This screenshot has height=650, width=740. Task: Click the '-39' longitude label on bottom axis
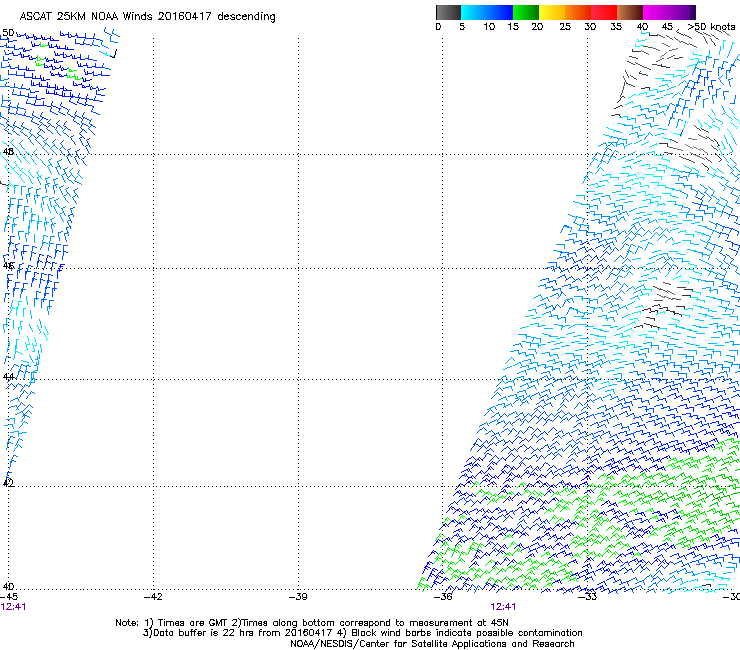(x=298, y=597)
